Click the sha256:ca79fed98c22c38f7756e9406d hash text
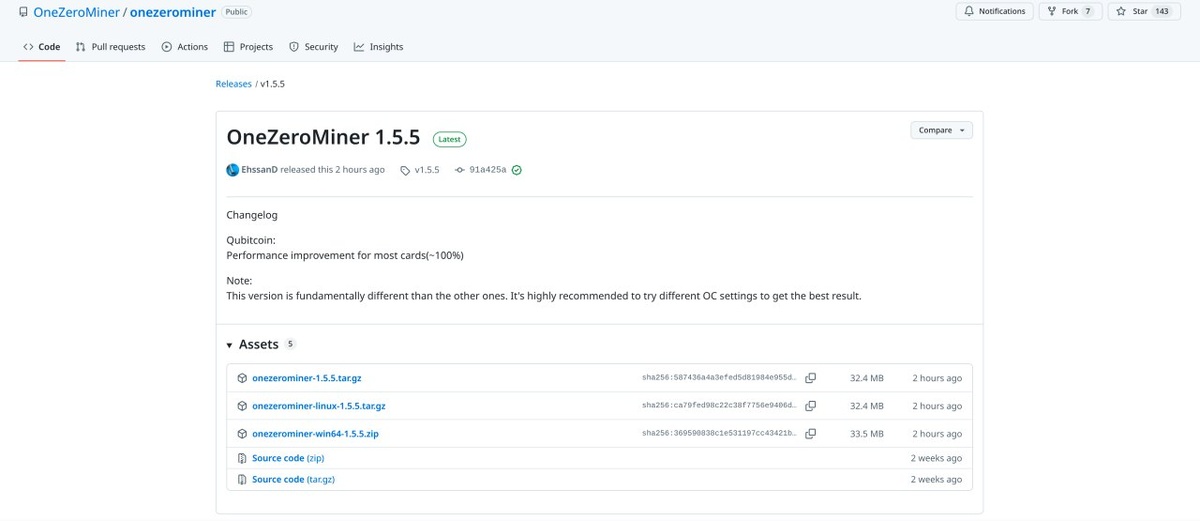 [x=720, y=406]
